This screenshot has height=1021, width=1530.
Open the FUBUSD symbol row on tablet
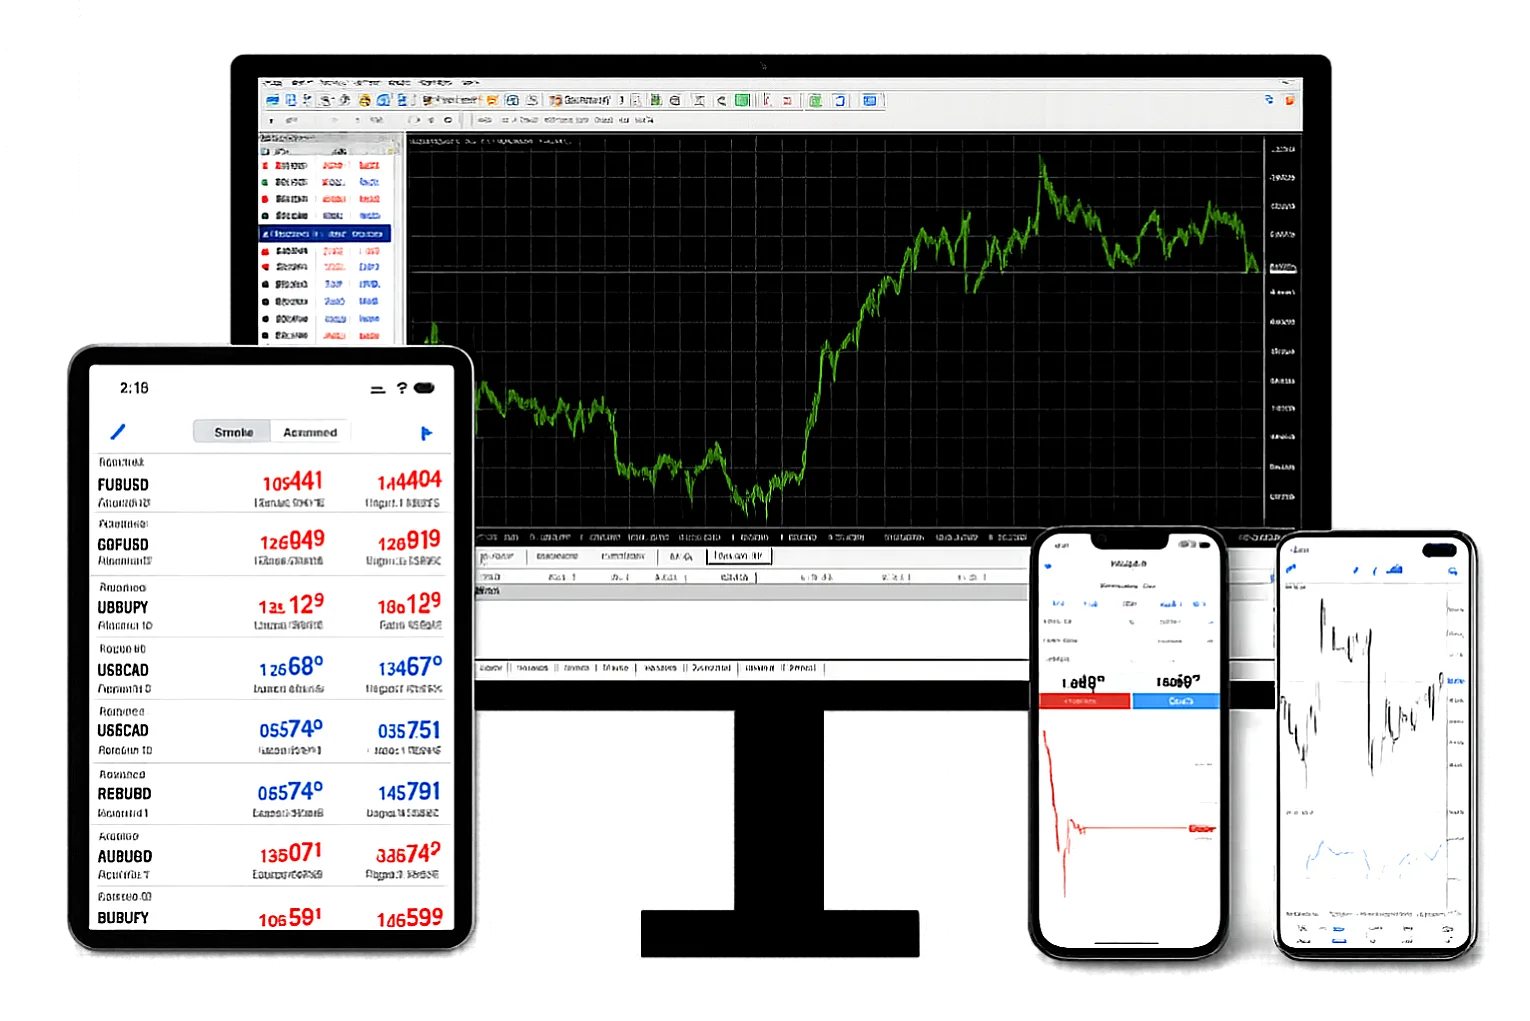[x=271, y=484]
